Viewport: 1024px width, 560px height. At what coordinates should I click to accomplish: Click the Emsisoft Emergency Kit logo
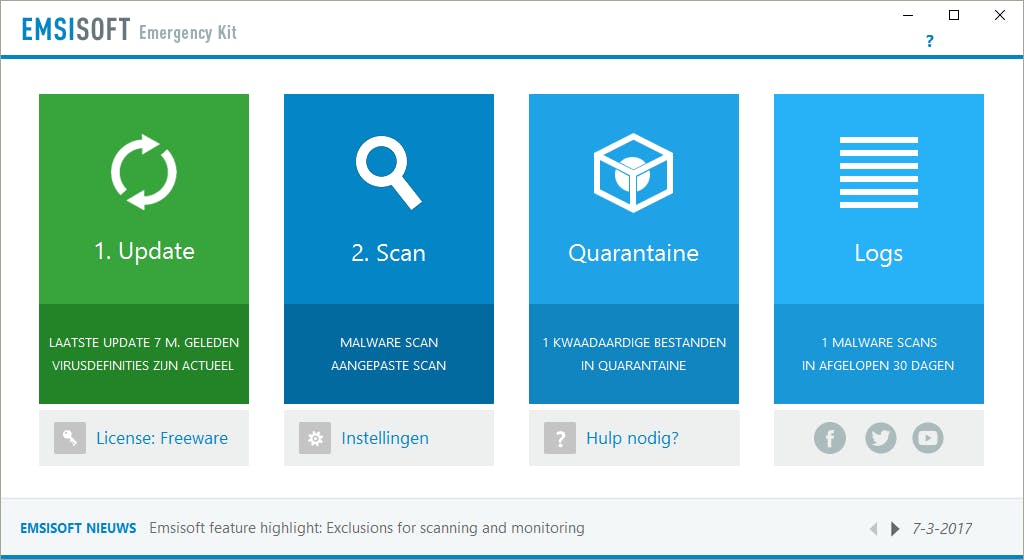click(x=129, y=30)
